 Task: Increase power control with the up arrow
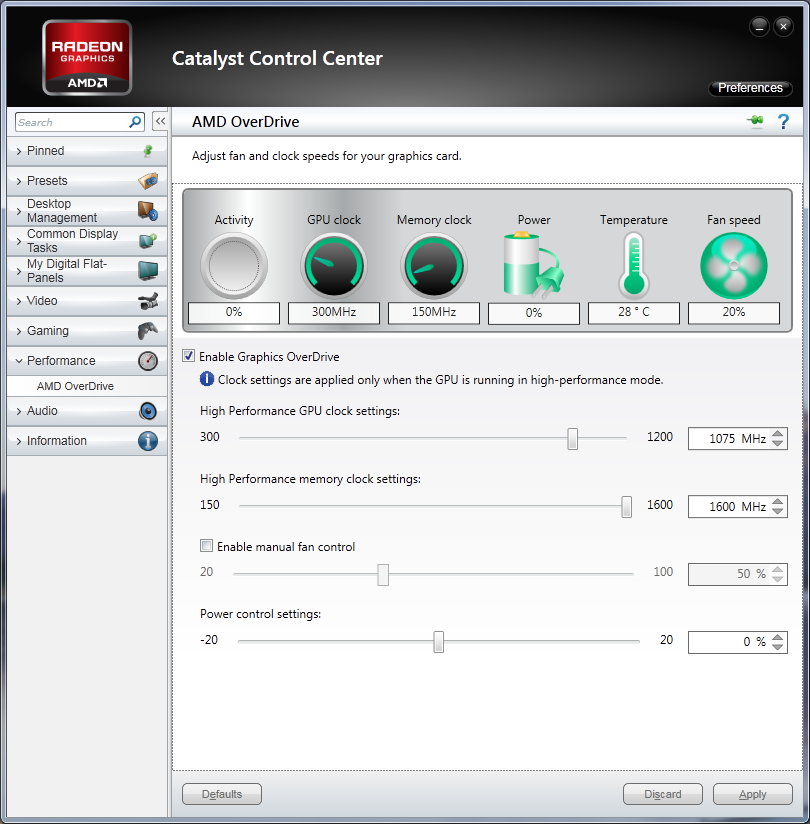pyautogui.click(x=778, y=636)
